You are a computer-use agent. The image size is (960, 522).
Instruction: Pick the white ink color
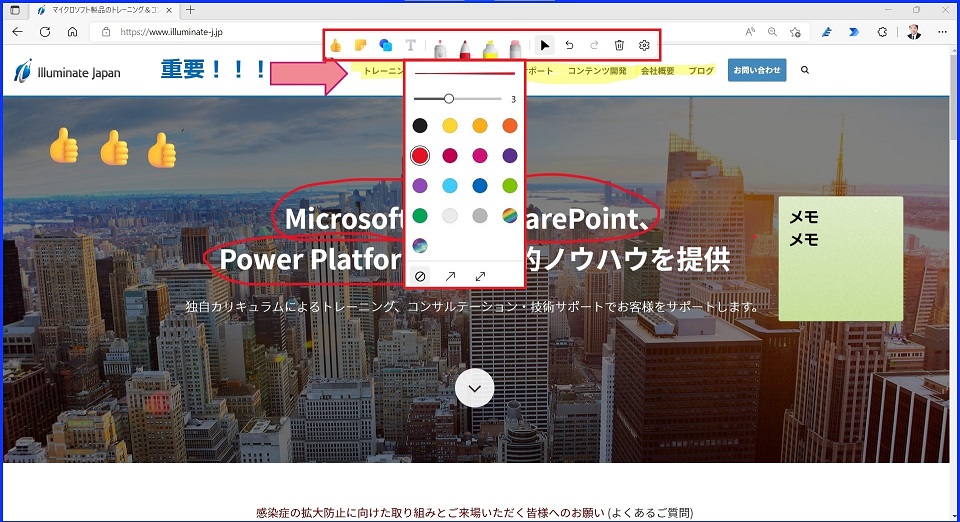tap(450, 215)
